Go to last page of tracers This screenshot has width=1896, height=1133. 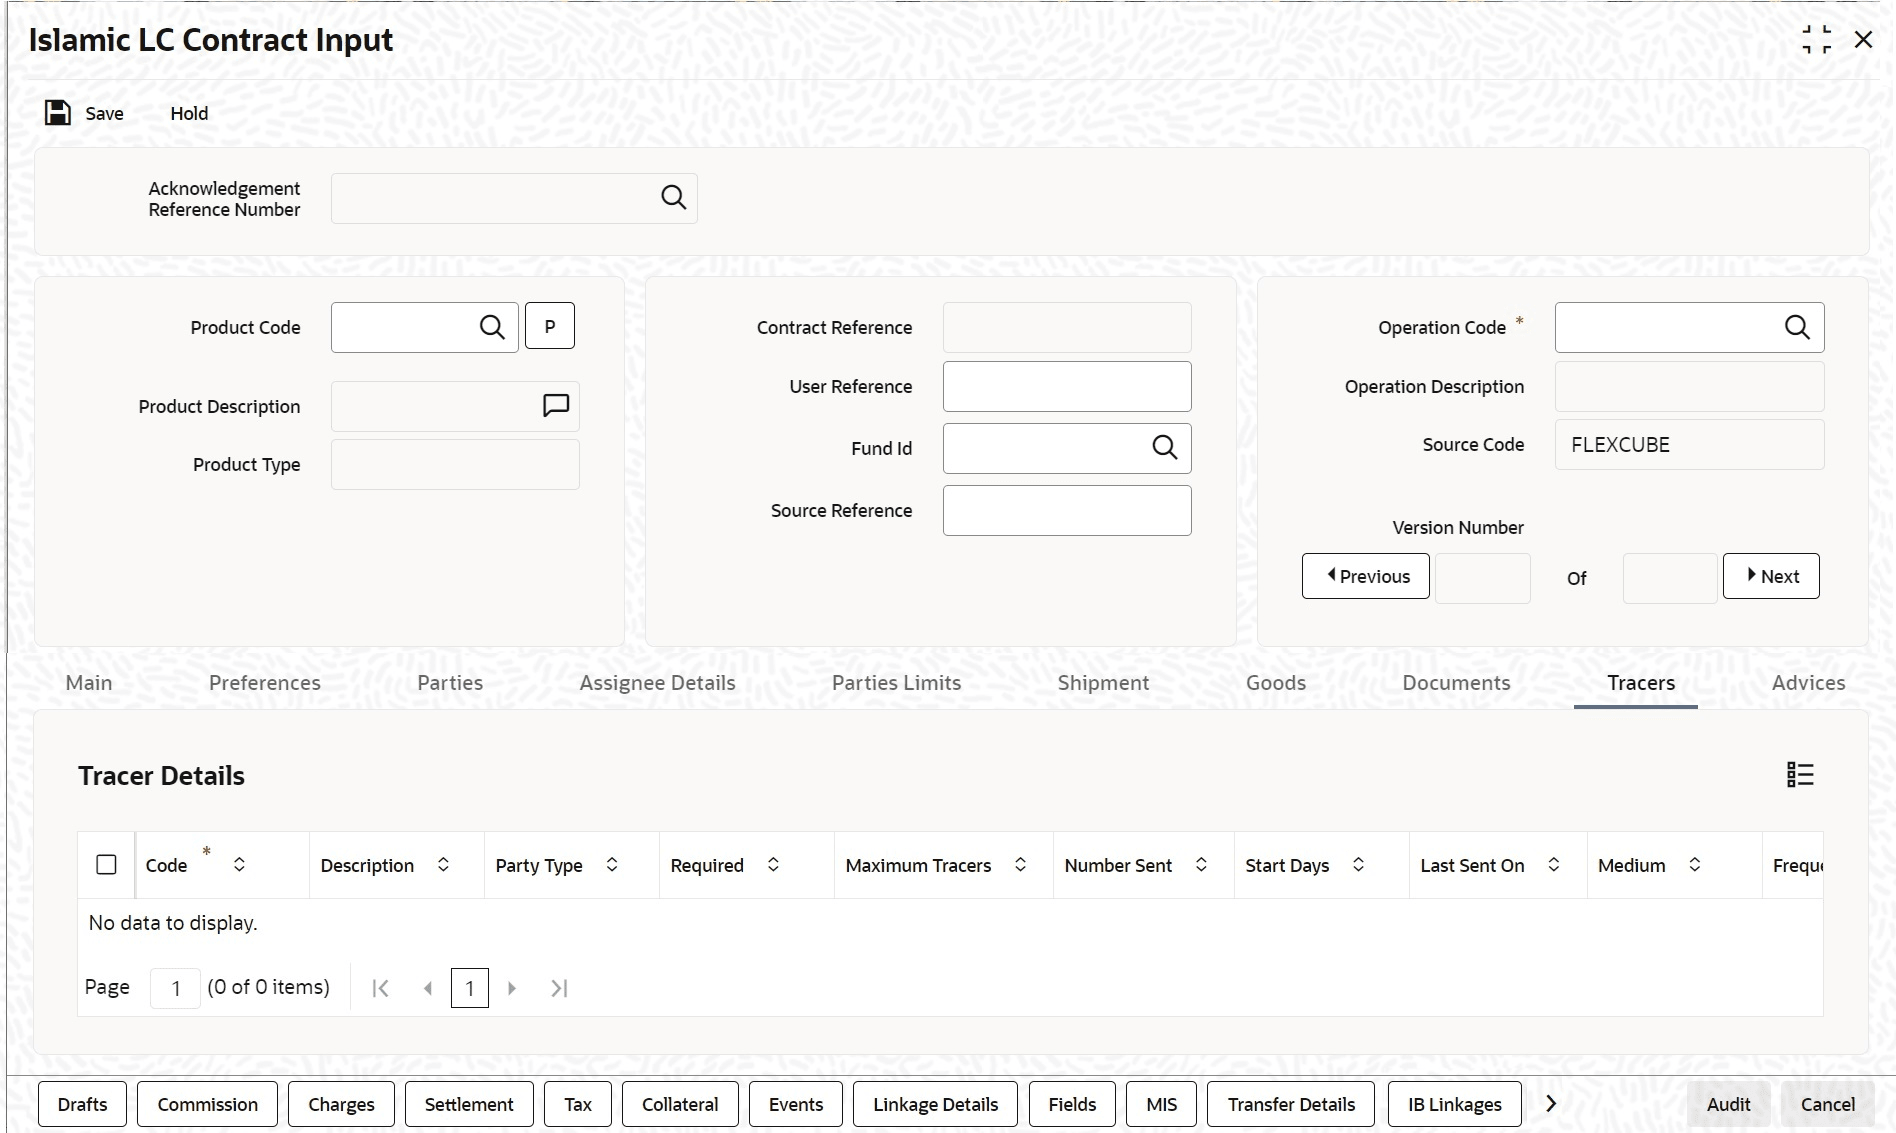[x=559, y=988]
